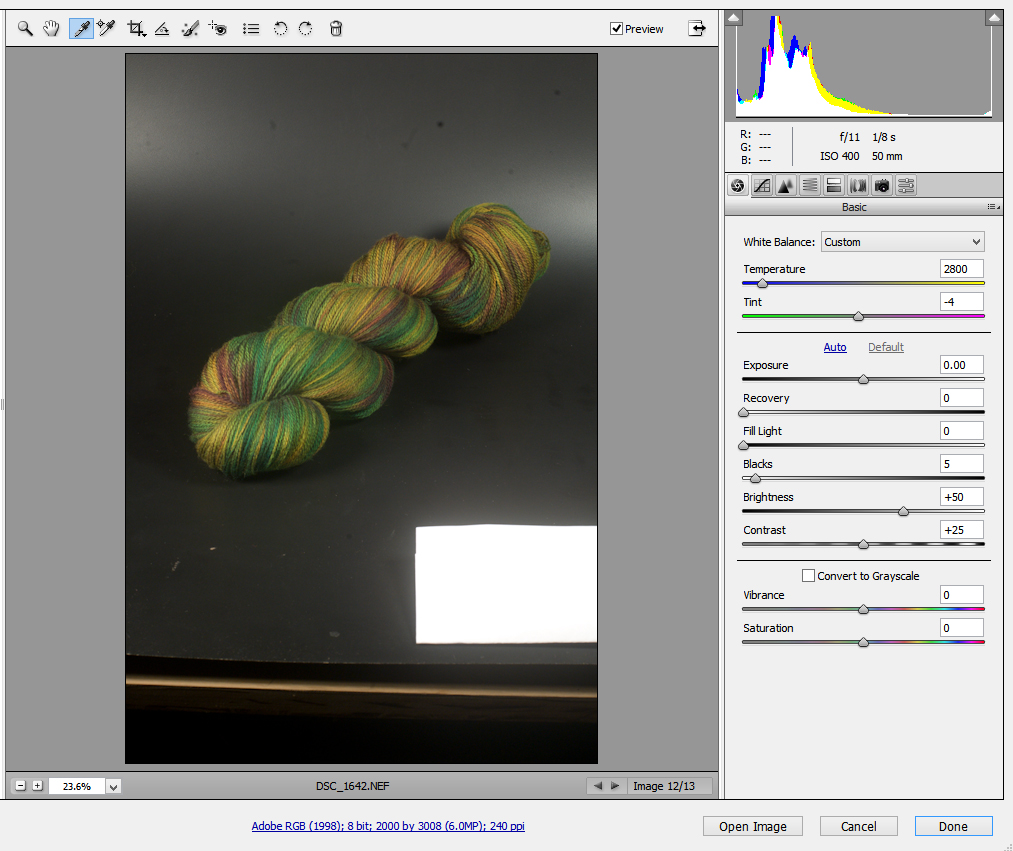Enable Convert to Grayscale checkbox
Screen dimensions: 1013x851
[x=808, y=576]
